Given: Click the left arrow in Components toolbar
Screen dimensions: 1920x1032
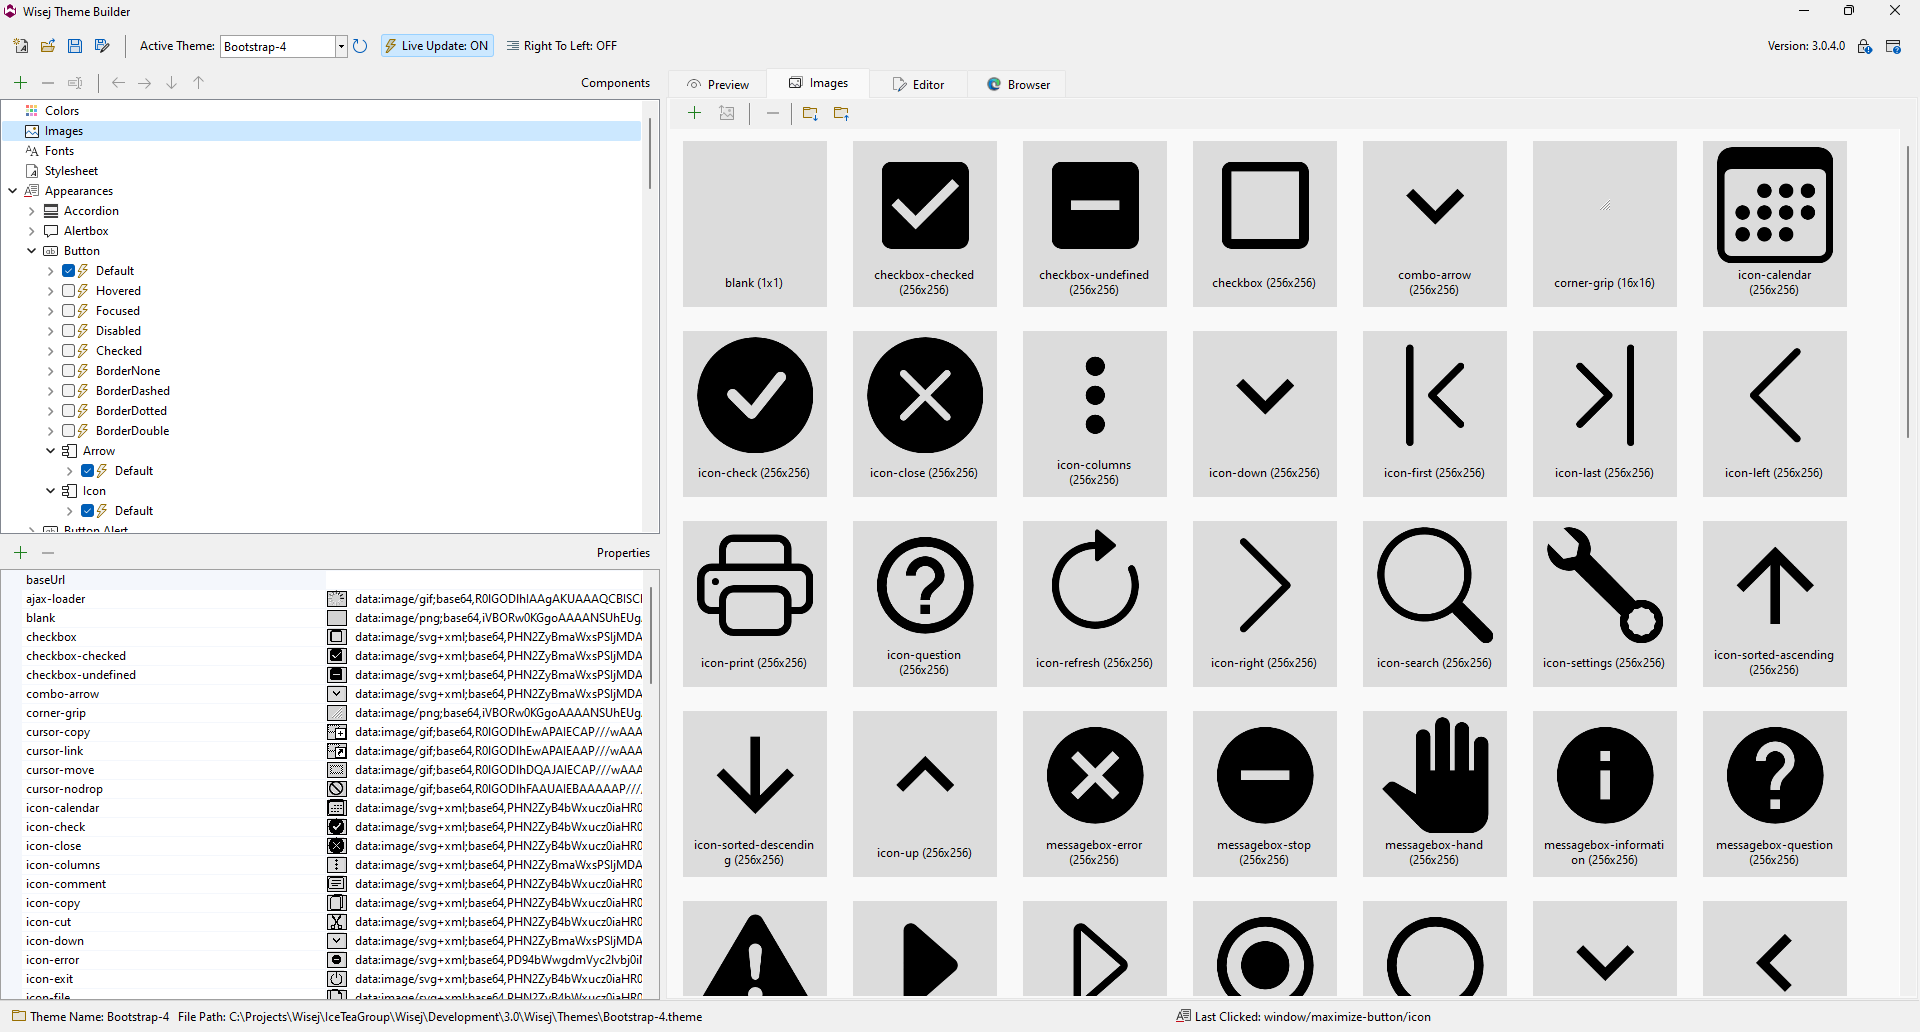Looking at the screenshot, I should [x=119, y=83].
